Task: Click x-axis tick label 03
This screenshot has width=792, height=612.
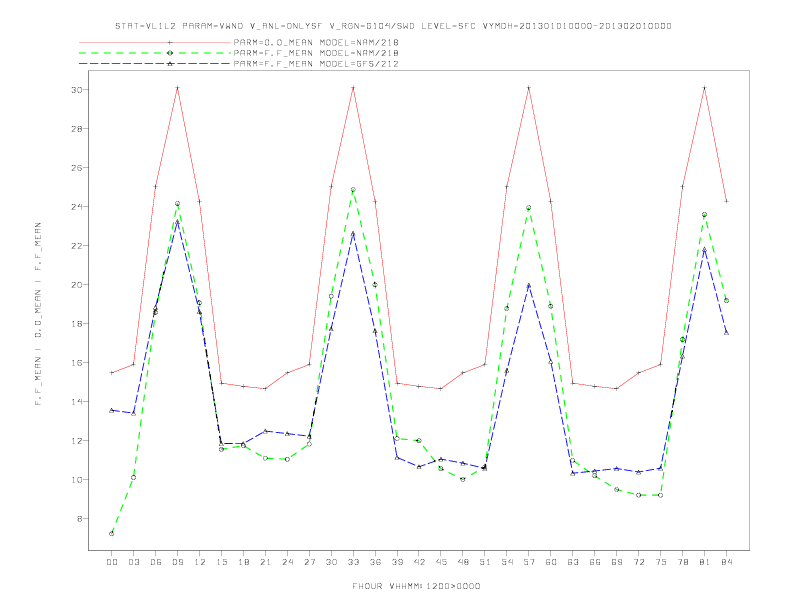Action: [133, 562]
